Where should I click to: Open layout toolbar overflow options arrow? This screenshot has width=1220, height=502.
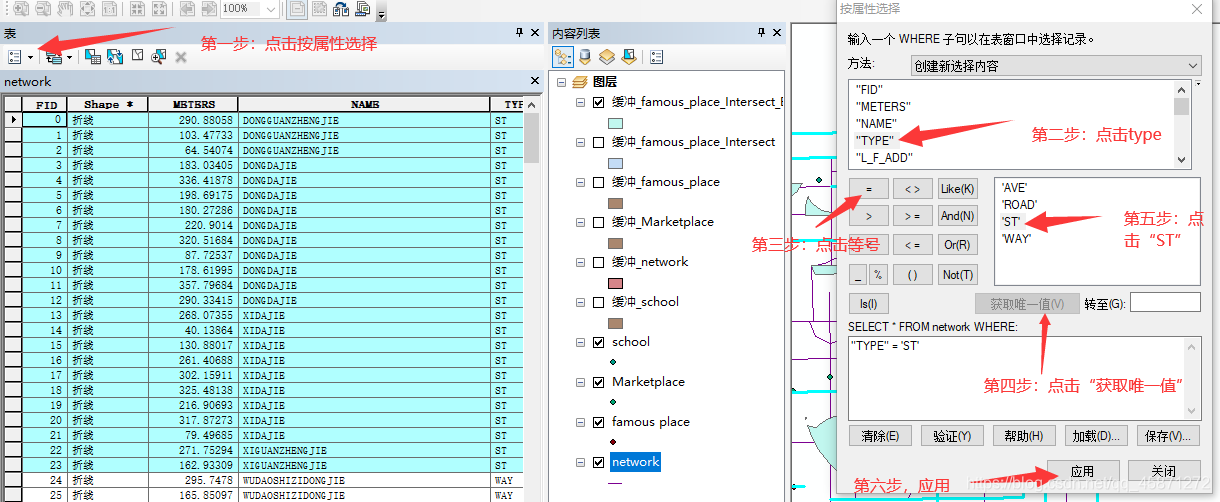(382, 13)
